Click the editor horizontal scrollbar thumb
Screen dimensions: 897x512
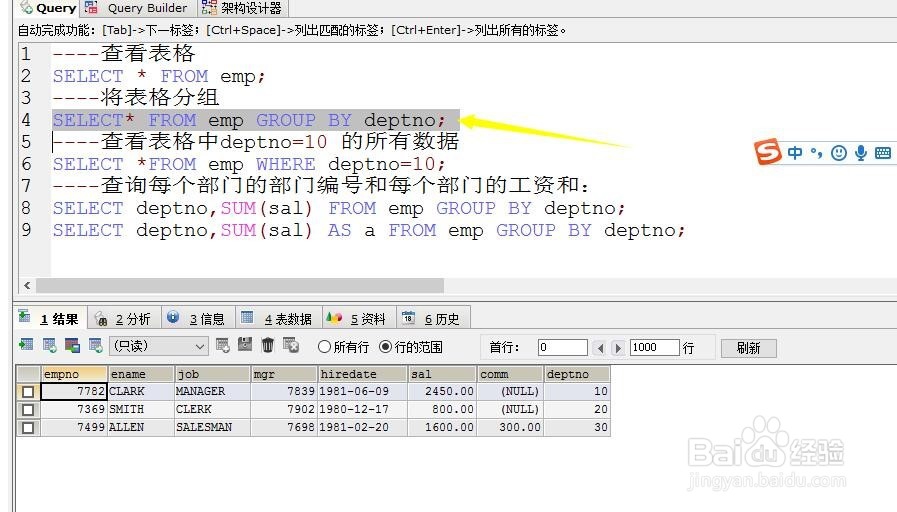240,285
